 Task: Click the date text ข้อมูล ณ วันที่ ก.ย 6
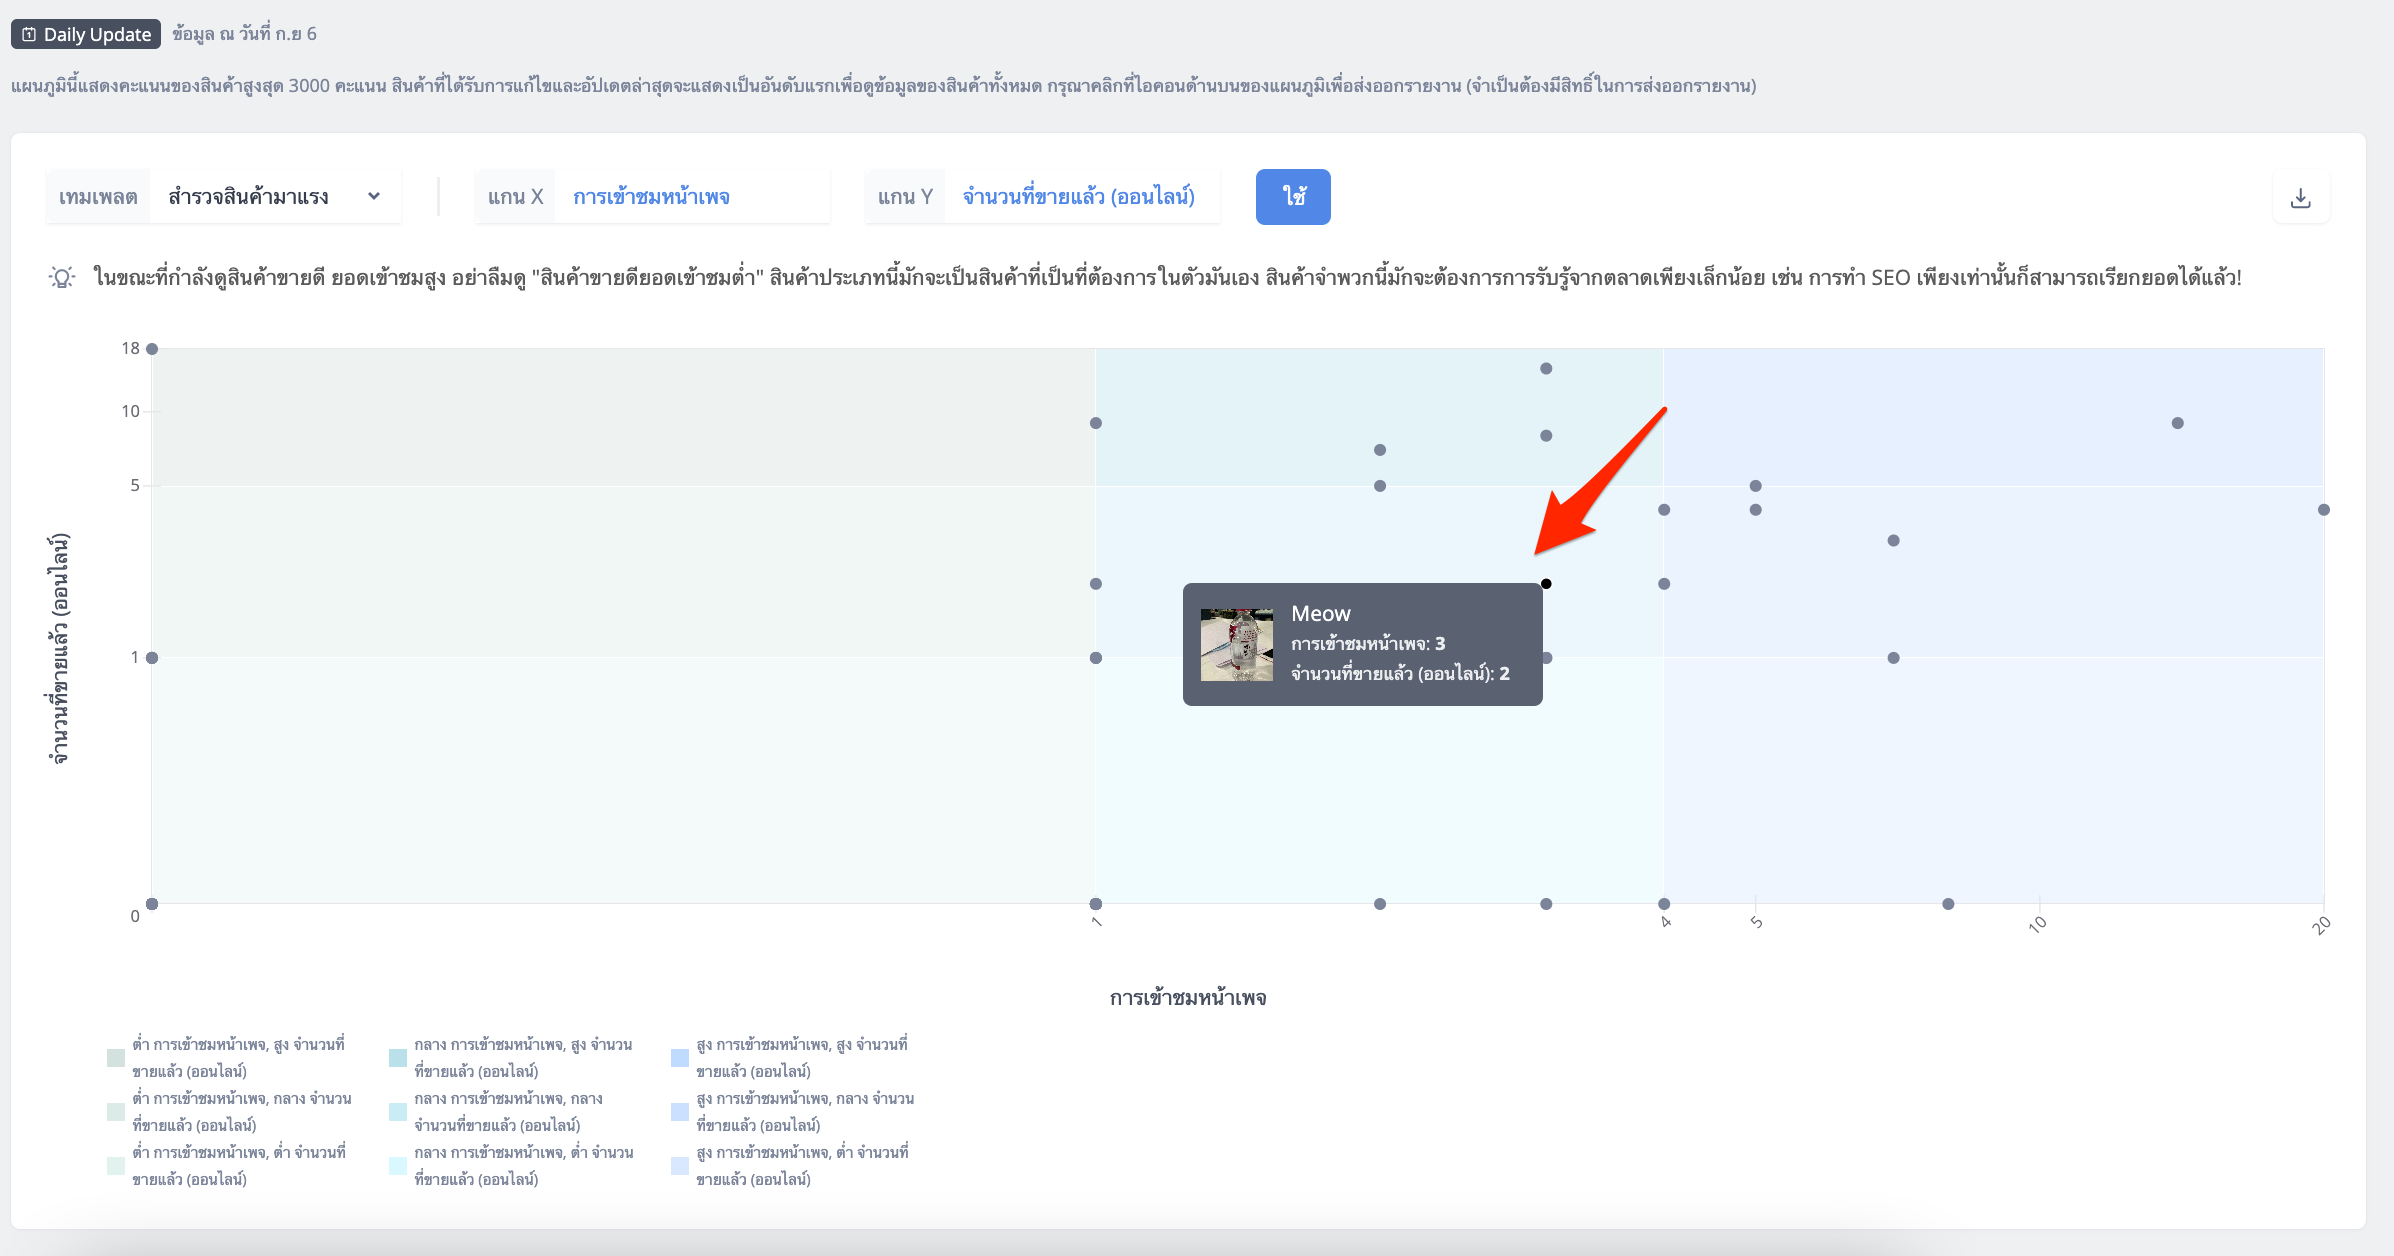coord(244,34)
